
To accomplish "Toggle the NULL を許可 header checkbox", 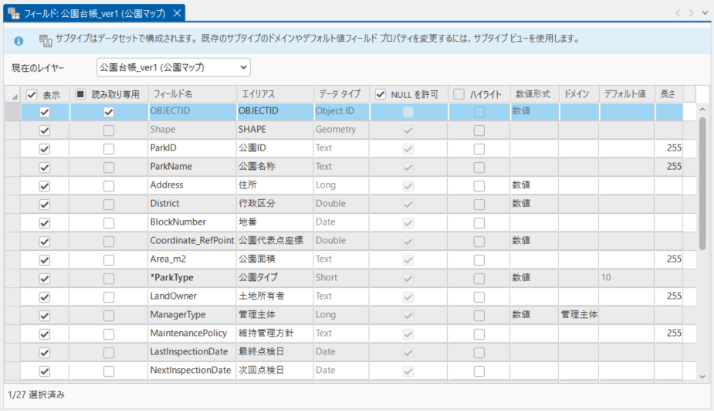I will tap(381, 94).
